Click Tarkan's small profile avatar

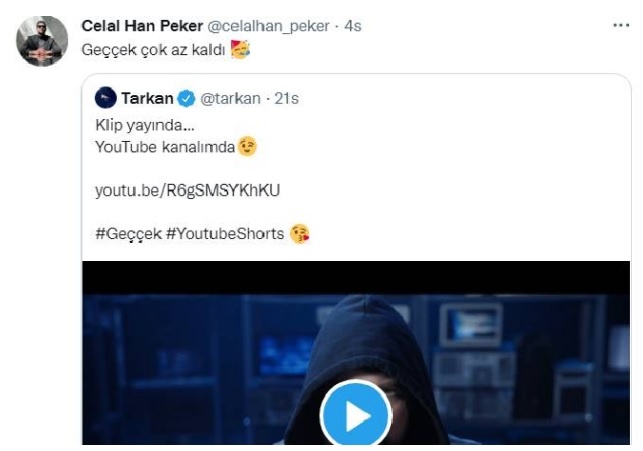[x=105, y=98]
